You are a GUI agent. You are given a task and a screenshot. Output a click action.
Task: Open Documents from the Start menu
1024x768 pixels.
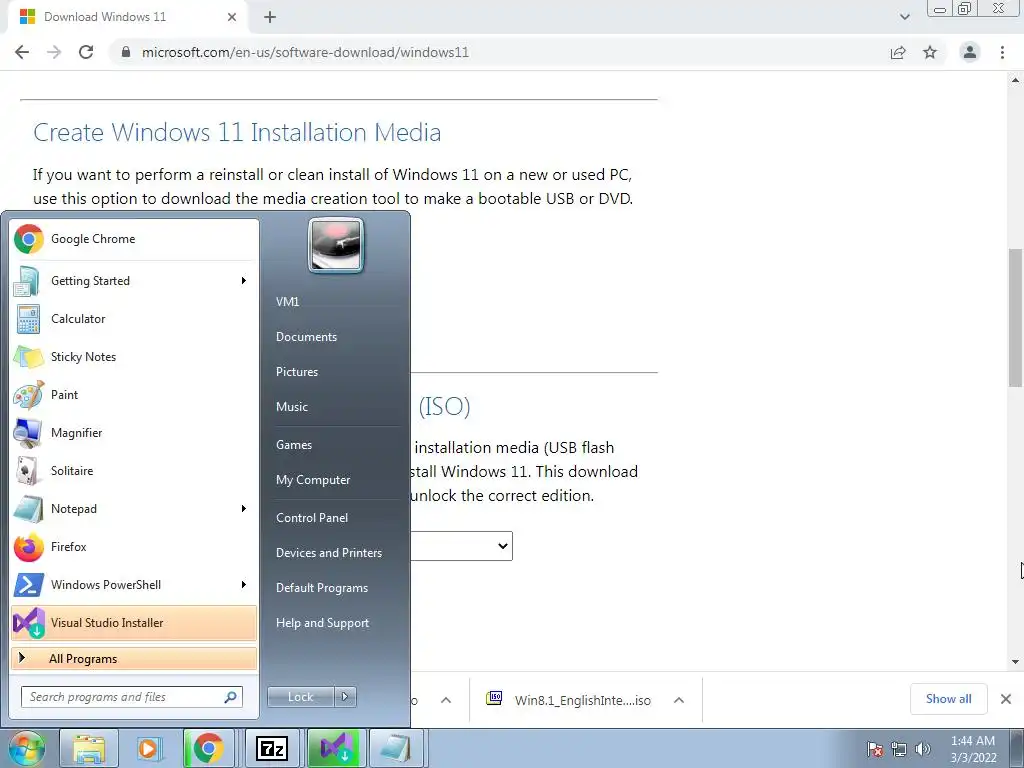coord(306,337)
